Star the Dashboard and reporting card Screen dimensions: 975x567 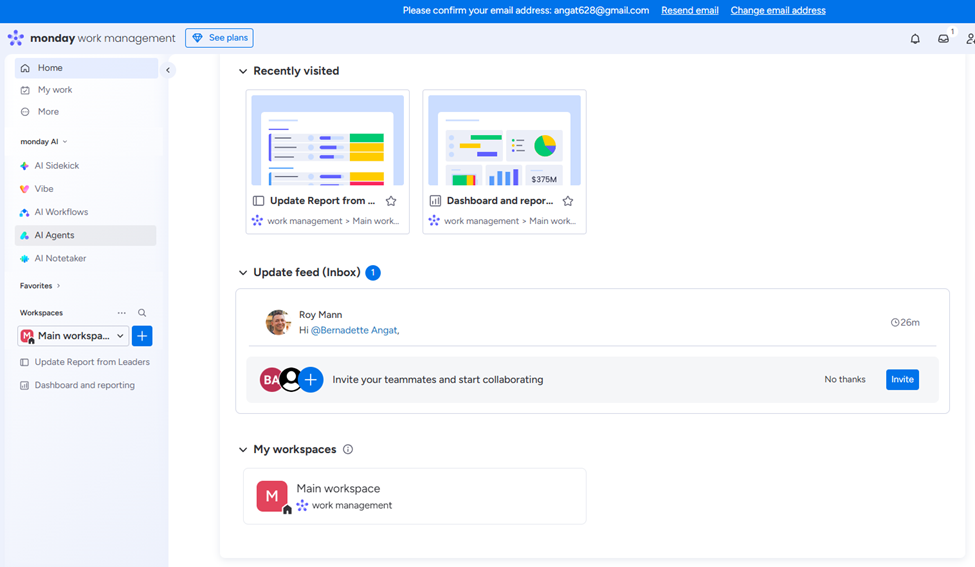[x=568, y=201]
